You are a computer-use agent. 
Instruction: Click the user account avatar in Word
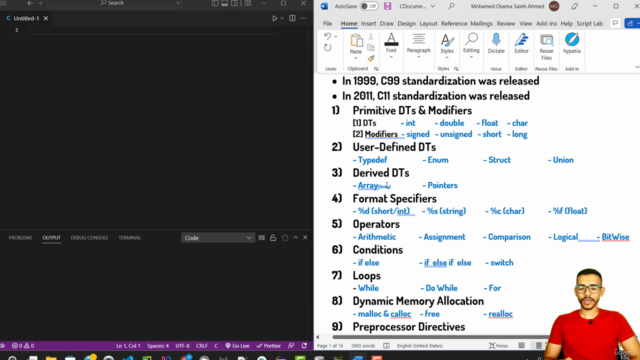pos(554,6)
